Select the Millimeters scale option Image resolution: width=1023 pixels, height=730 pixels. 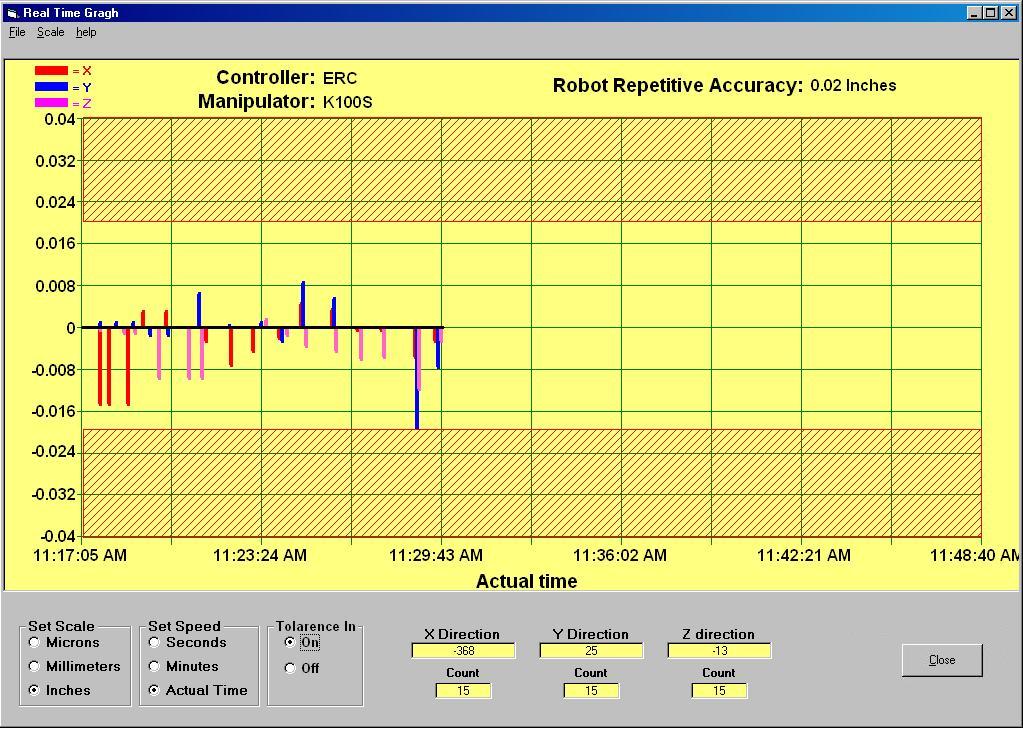point(35,667)
